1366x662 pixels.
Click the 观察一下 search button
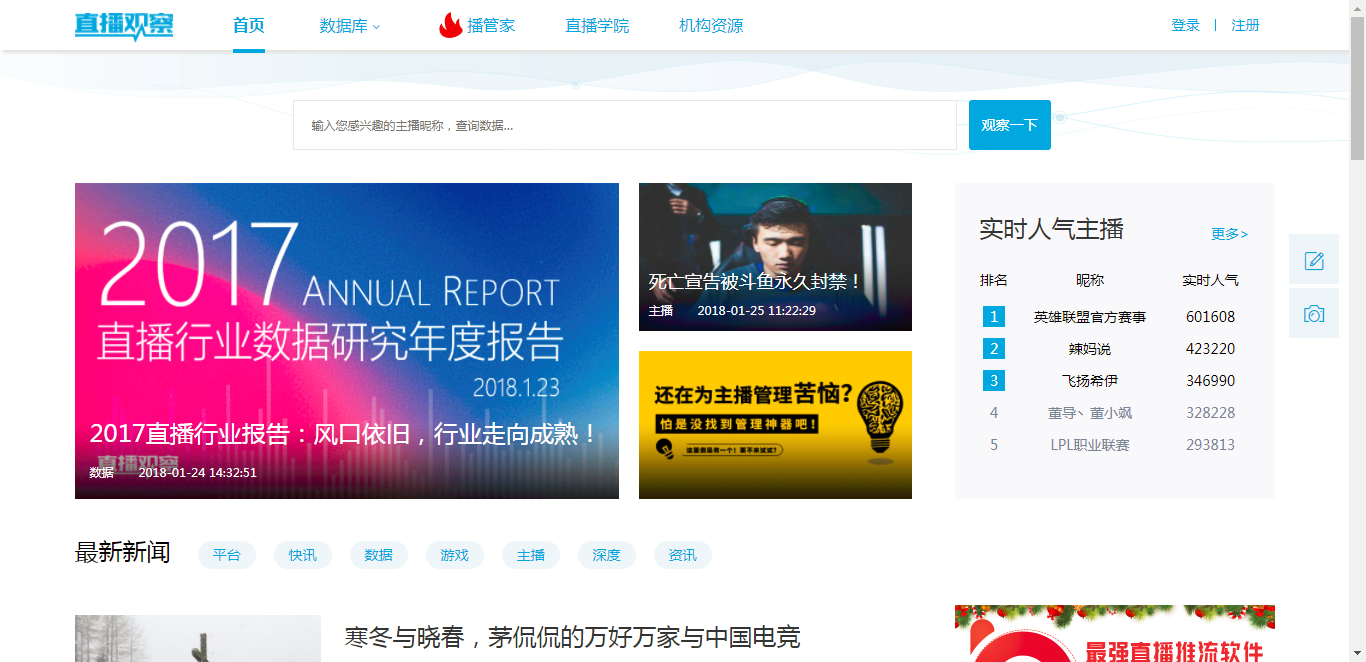(1010, 125)
